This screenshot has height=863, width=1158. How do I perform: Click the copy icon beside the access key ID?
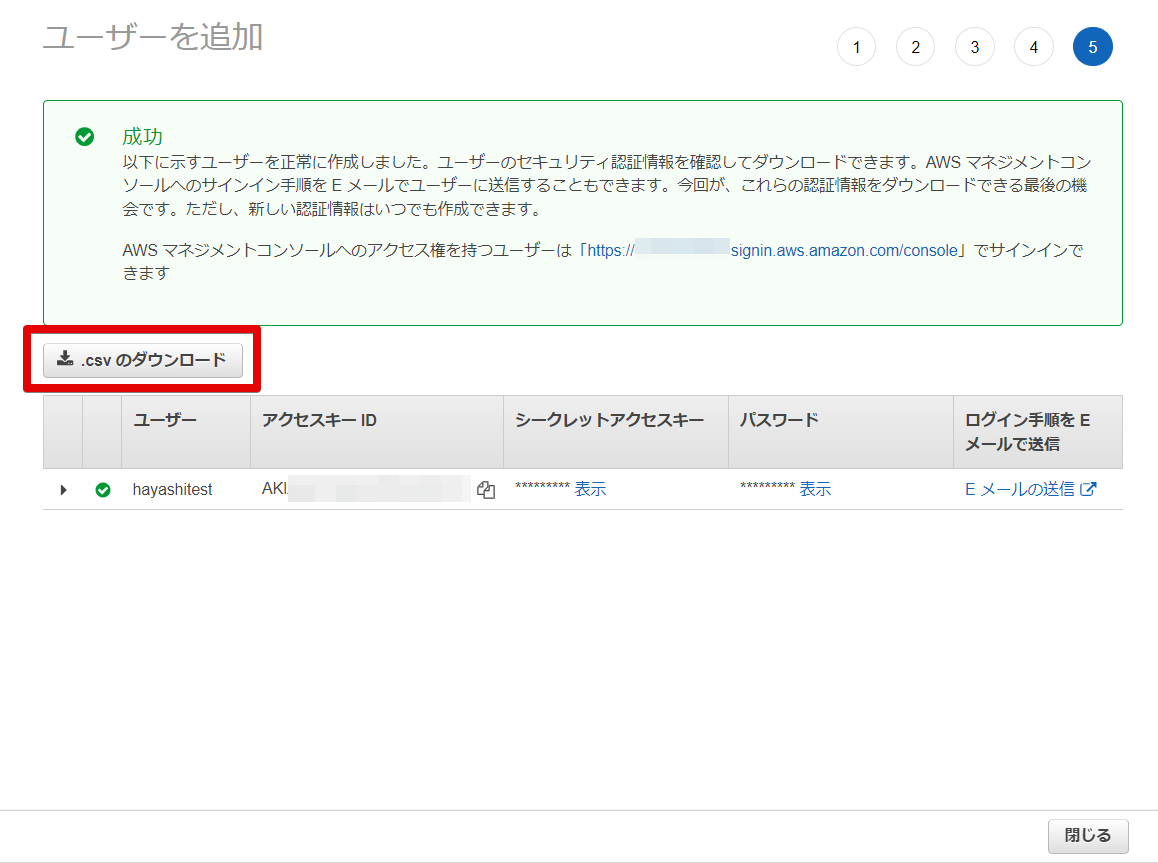tap(486, 490)
